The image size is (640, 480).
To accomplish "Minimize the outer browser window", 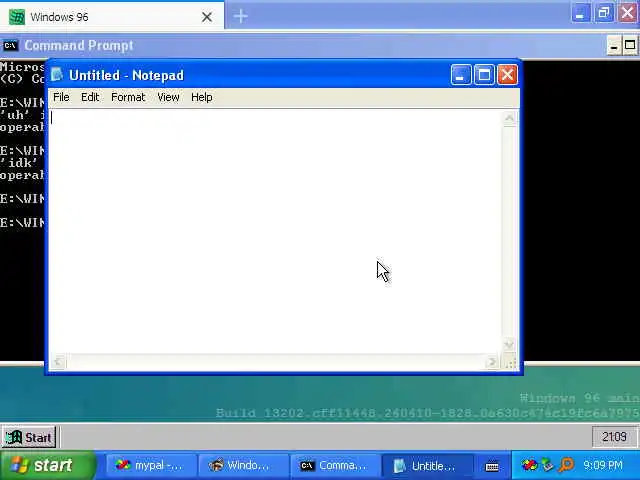I will point(580,13).
